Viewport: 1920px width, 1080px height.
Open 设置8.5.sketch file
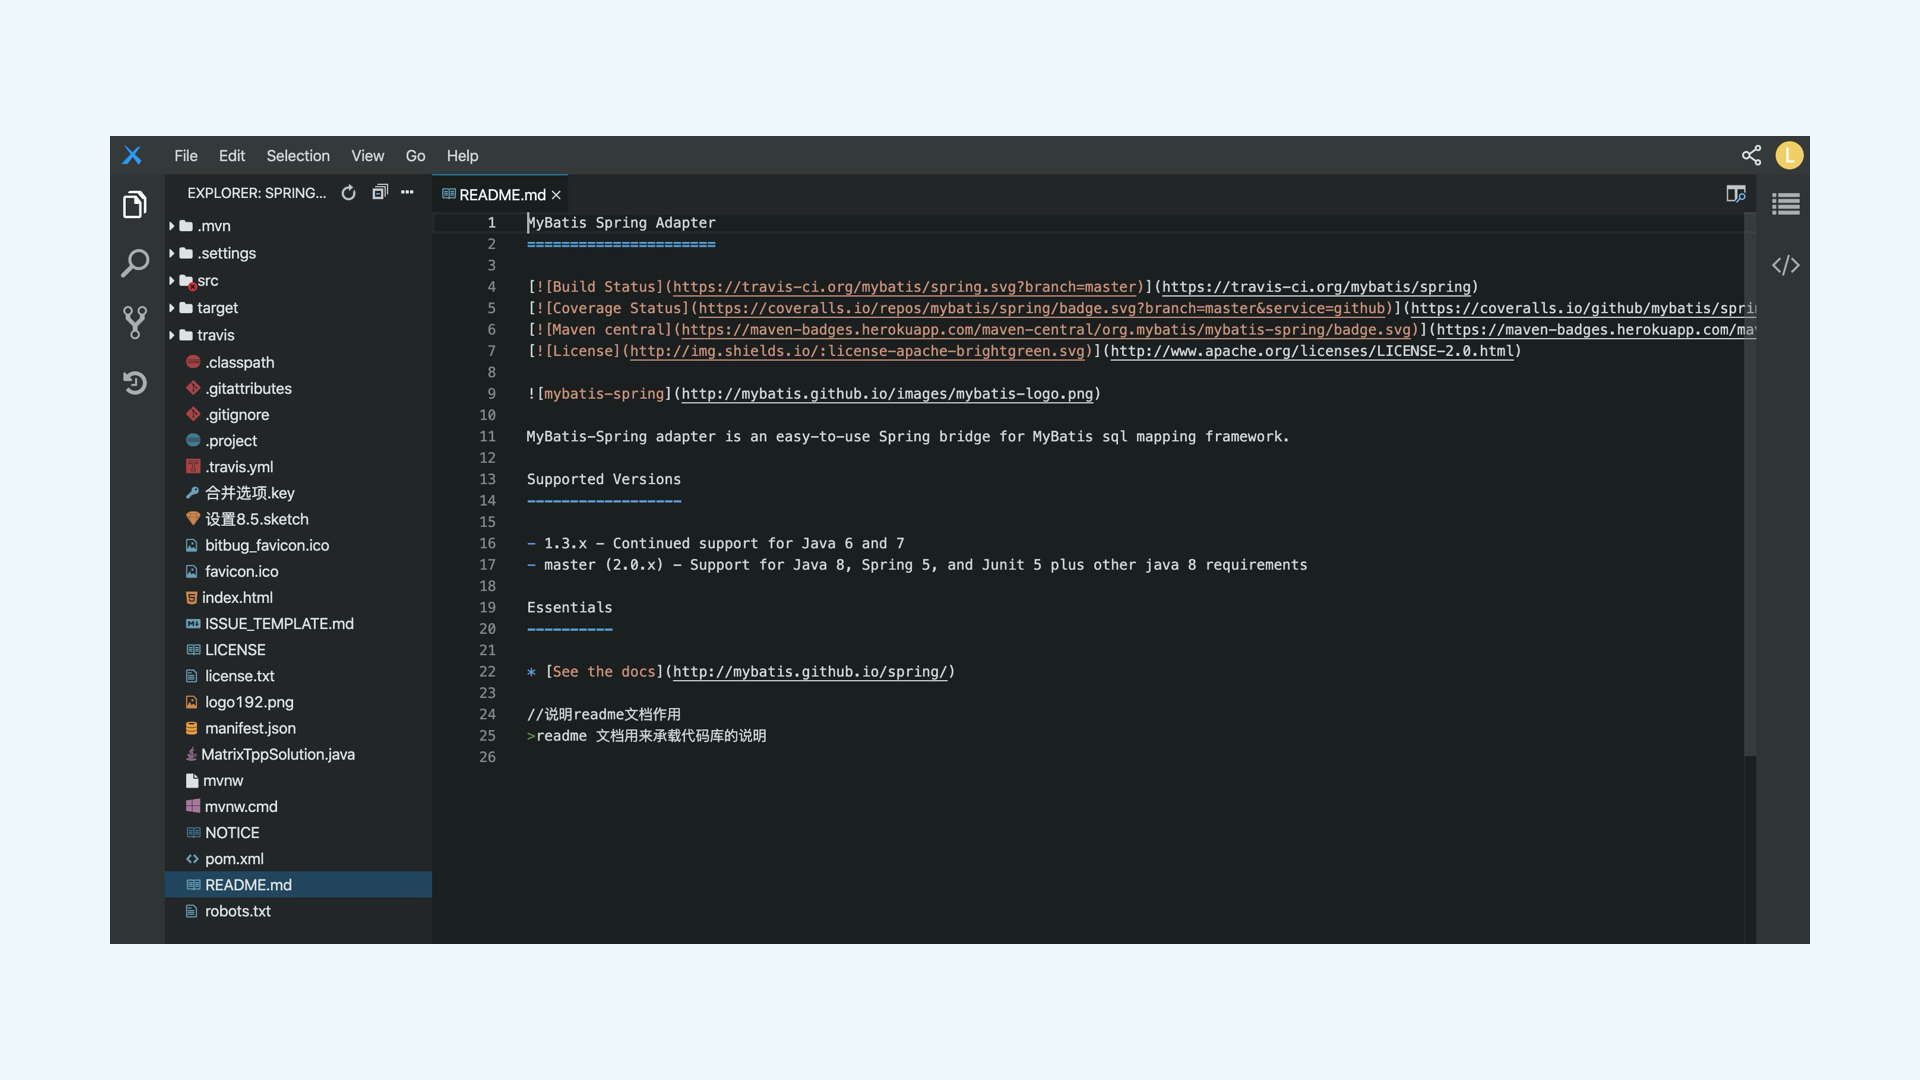(x=298, y=519)
